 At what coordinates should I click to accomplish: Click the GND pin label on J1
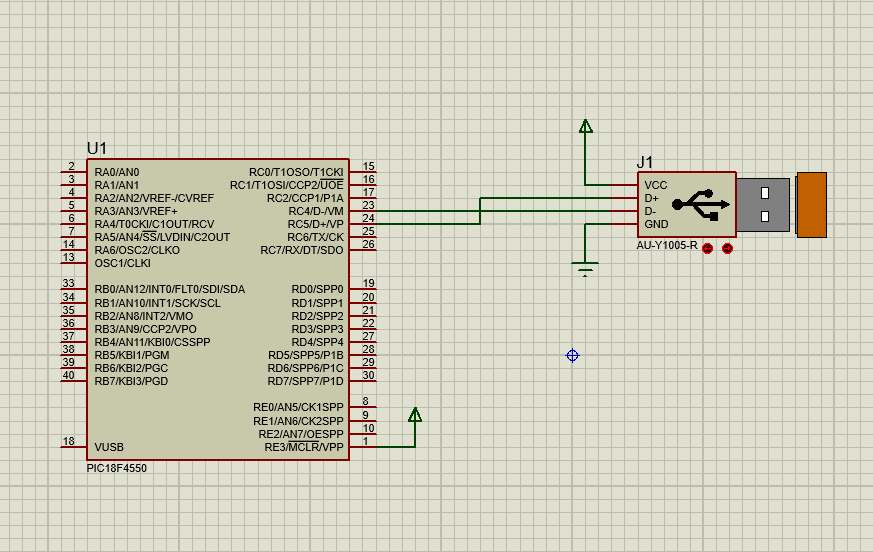click(x=656, y=224)
